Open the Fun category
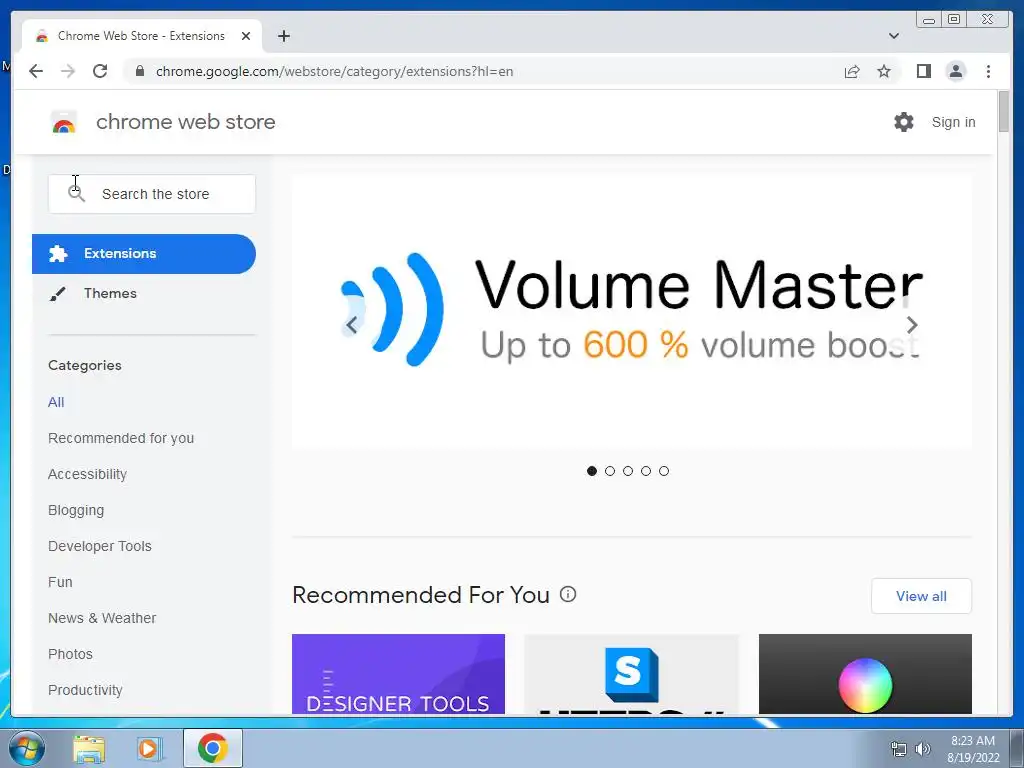Screen dimensions: 1024x768 (60, 582)
